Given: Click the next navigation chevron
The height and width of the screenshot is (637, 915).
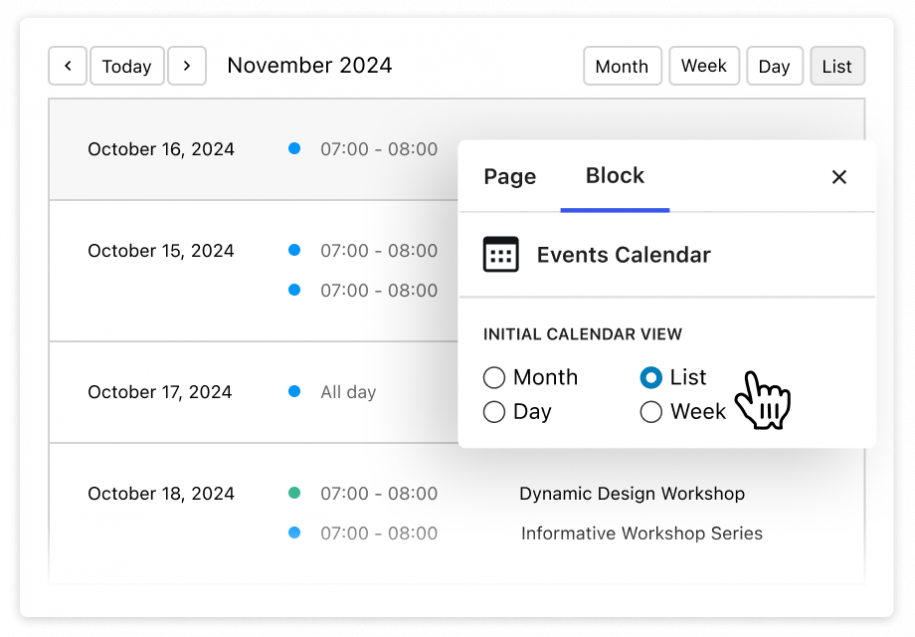Looking at the screenshot, I should [187, 65].
